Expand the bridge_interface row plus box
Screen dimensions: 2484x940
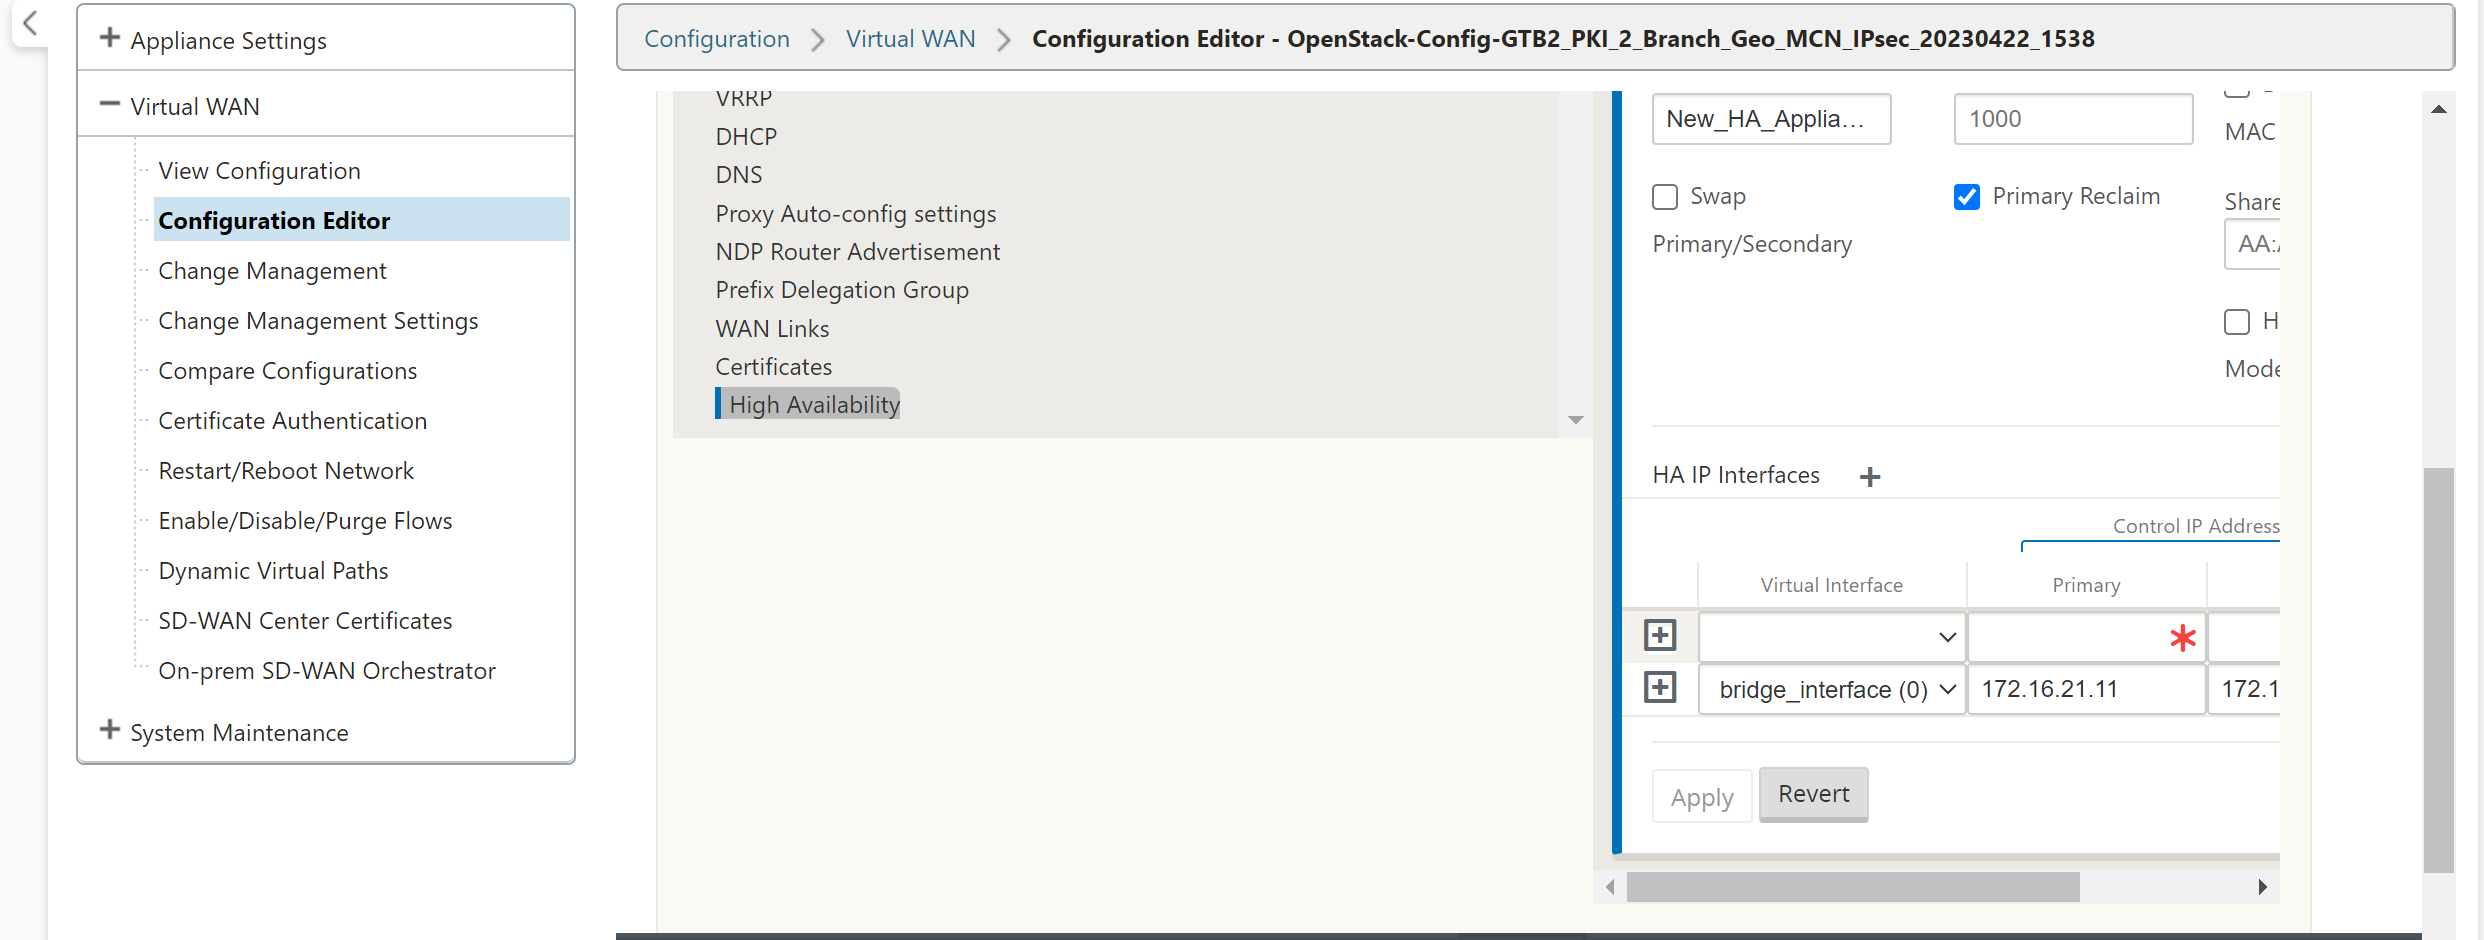(1660, 687)
